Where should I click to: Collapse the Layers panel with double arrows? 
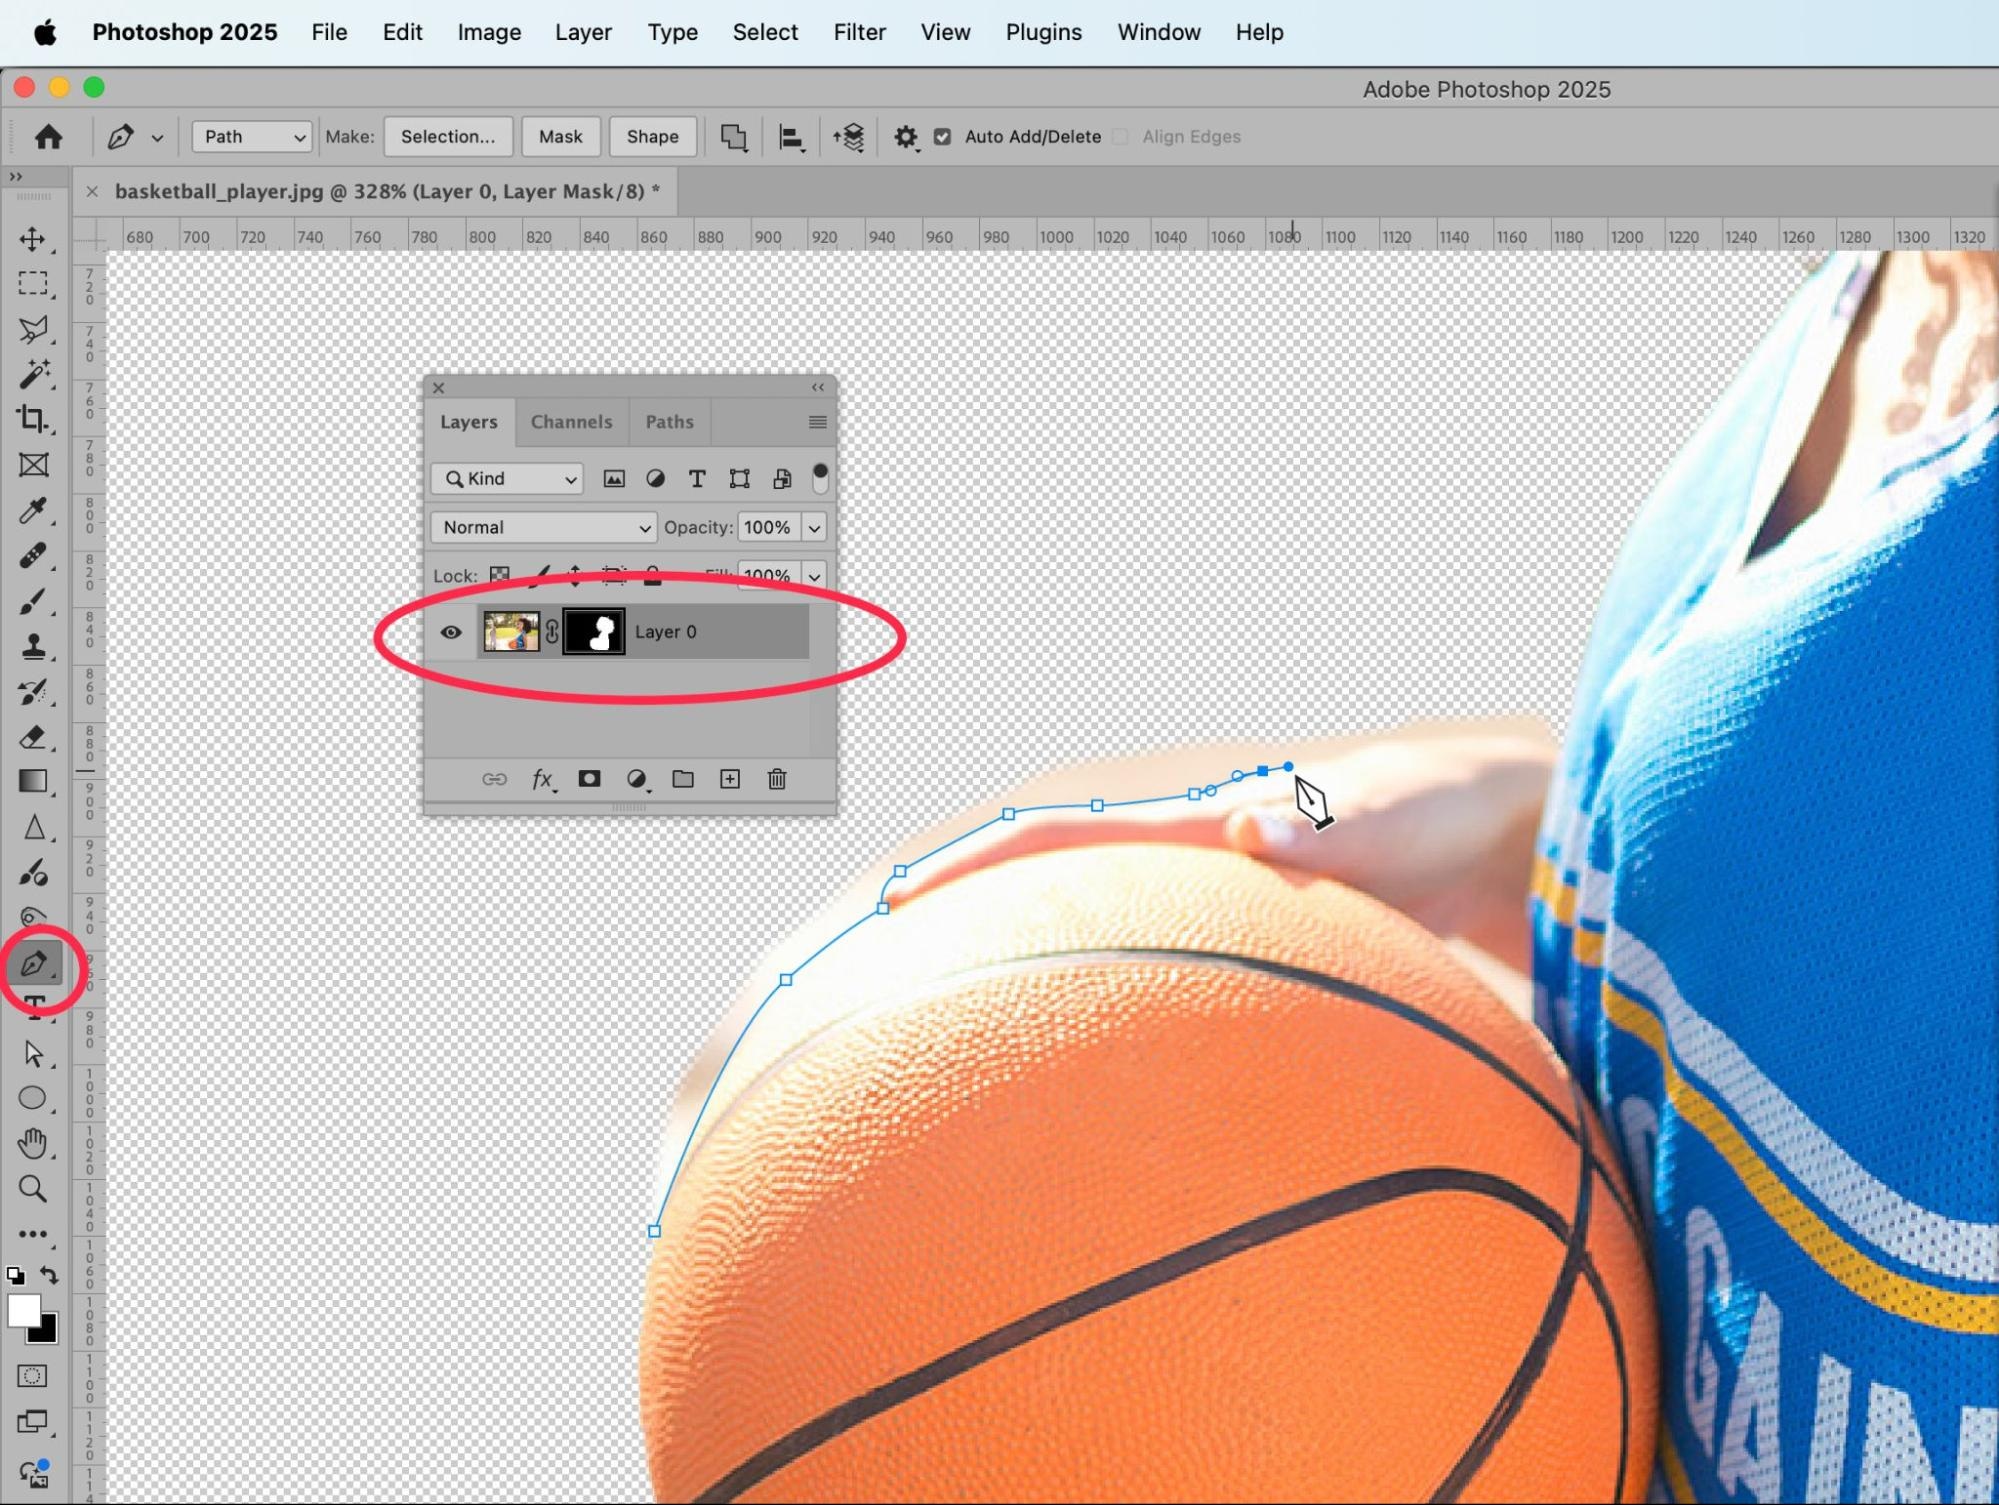(x=818, y=387)
